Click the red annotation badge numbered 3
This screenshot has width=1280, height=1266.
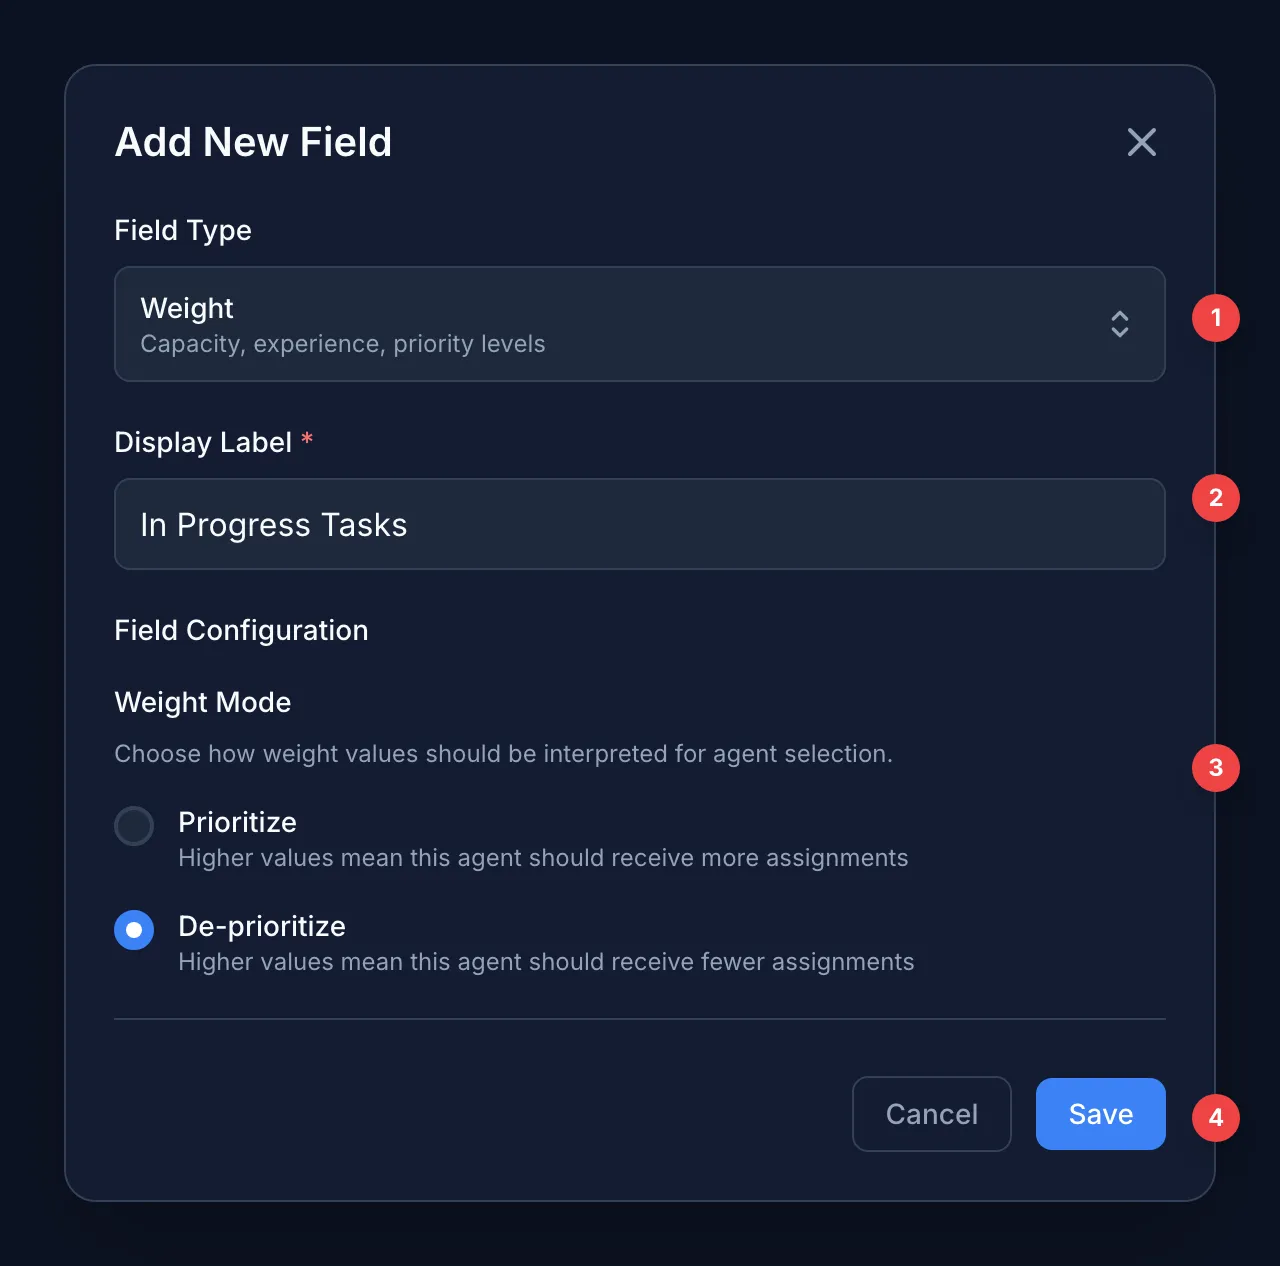(x=1215, y=768)
